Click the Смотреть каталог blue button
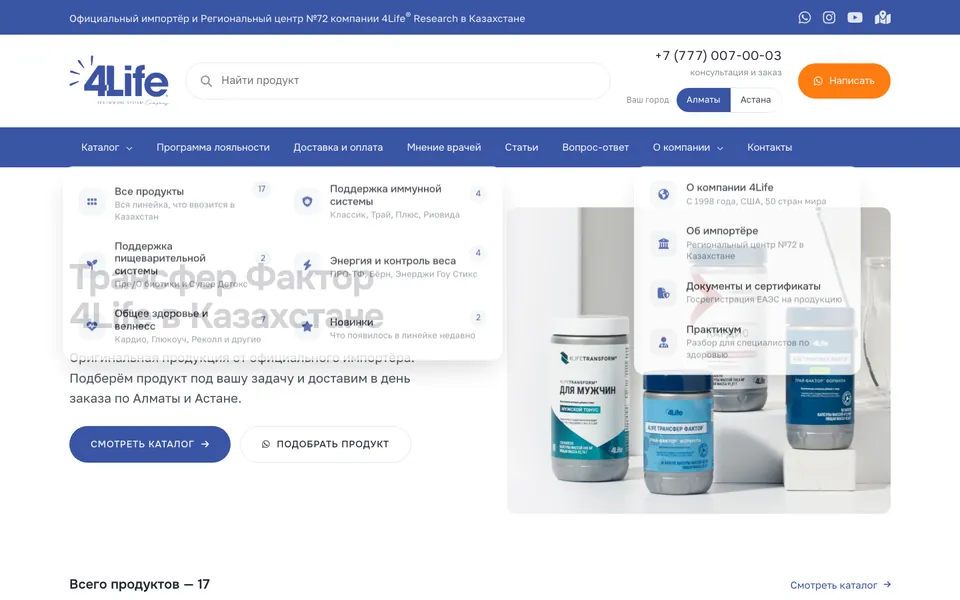Screen dimensions: 960x600 point(149,444)
